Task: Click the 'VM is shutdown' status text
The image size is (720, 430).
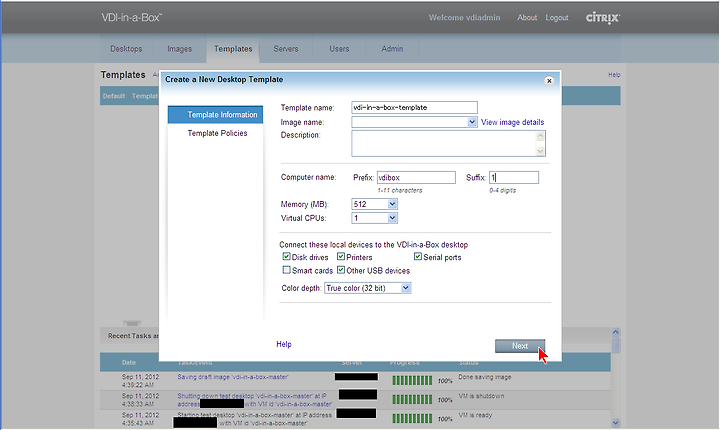Action: (481, 396)
